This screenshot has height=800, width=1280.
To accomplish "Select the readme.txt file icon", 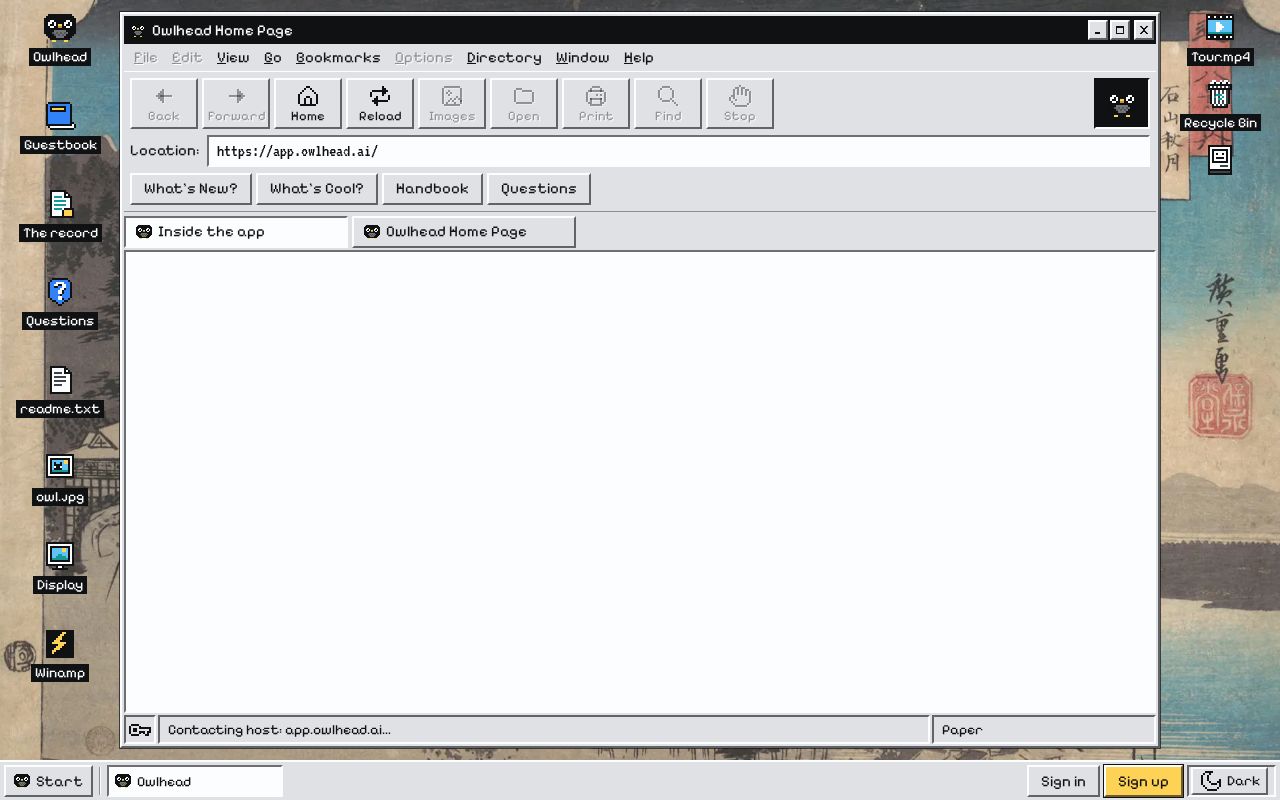I will tap(60, 379).
